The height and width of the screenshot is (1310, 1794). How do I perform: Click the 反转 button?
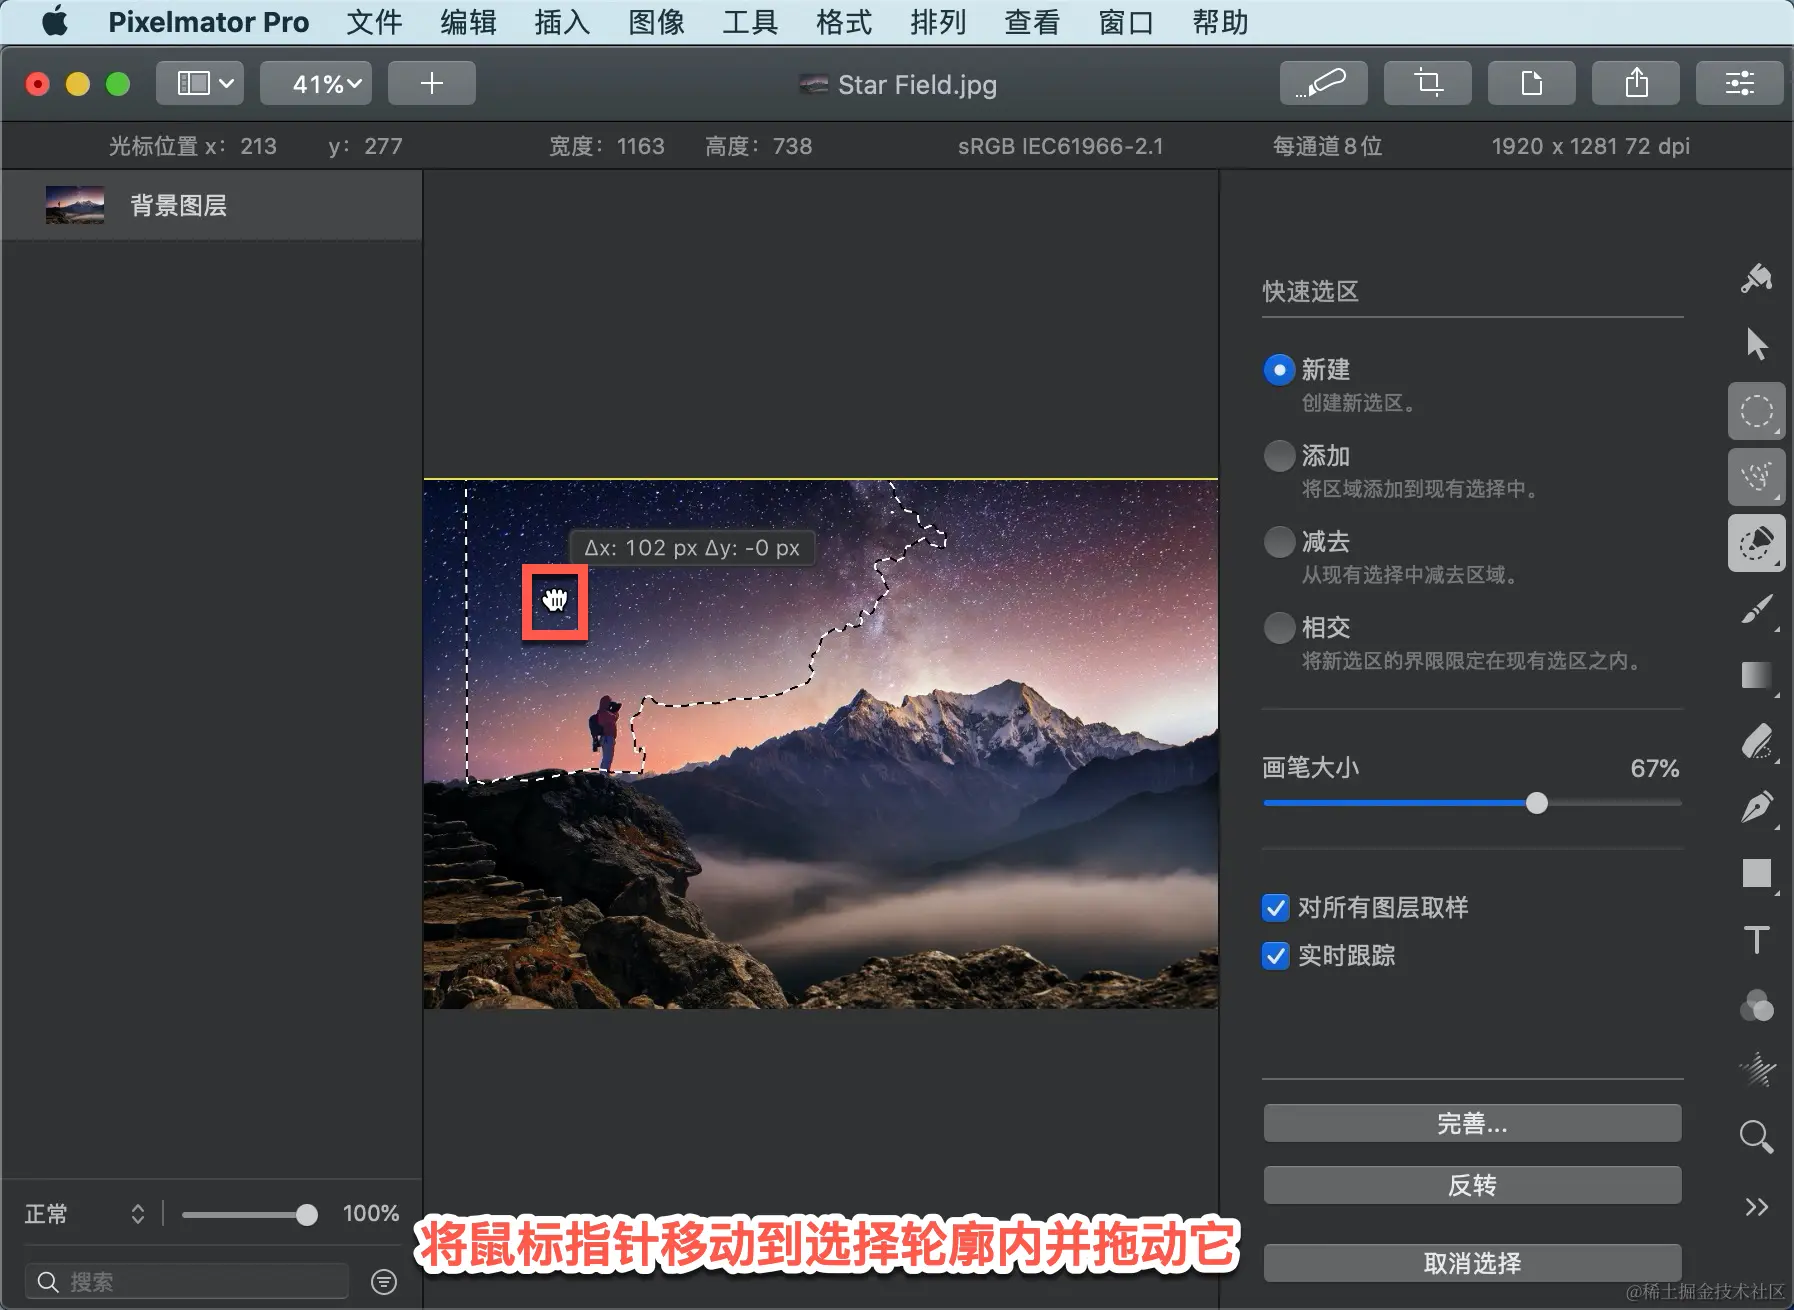[x=1472, y=1185]
